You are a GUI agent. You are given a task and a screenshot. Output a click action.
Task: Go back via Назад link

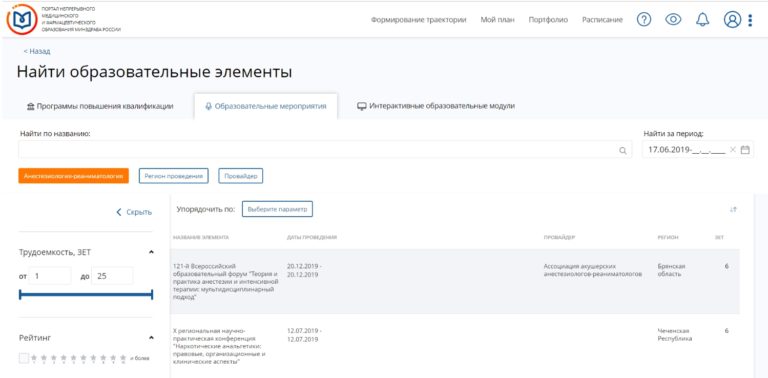[37, 51]
